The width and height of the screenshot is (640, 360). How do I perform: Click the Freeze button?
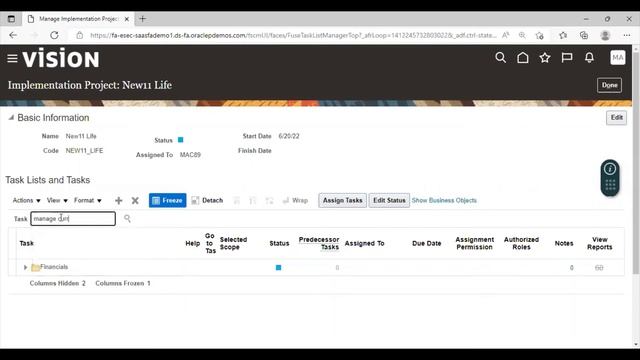(167, 200)
